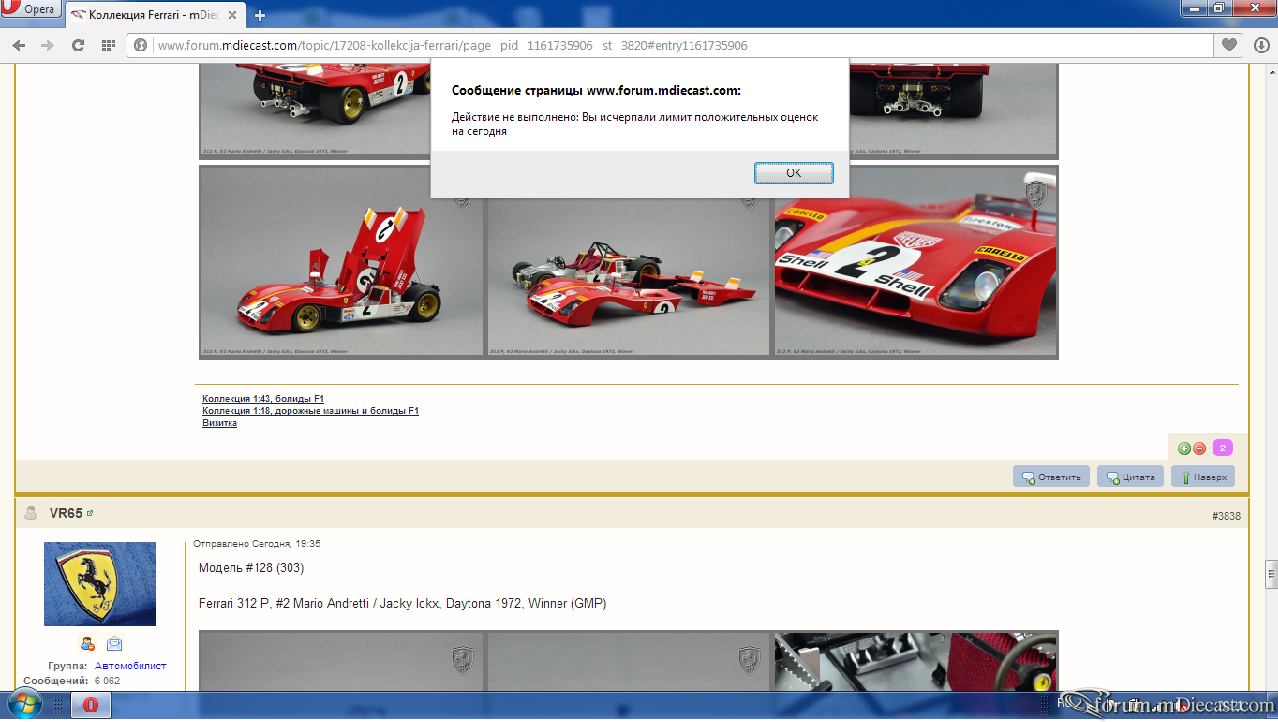1278x722 pixels.
Task: Open a new tab with the plus button
Action: [260, 15]
